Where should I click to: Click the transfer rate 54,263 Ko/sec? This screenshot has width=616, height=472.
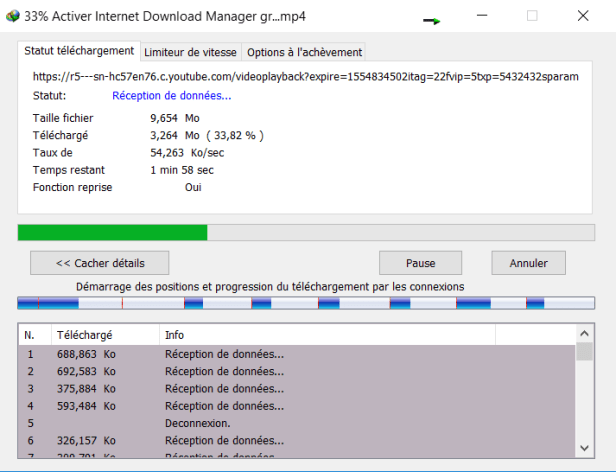tap(187, 152)
